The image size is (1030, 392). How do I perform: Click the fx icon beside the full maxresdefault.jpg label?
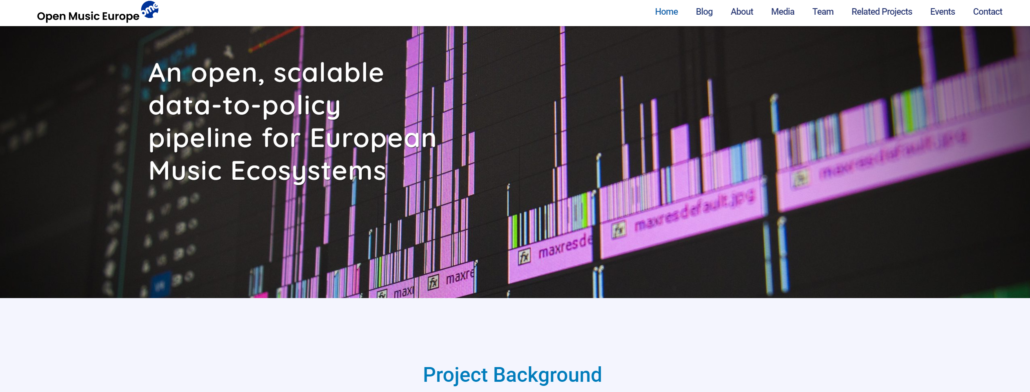tap(619, 230)
